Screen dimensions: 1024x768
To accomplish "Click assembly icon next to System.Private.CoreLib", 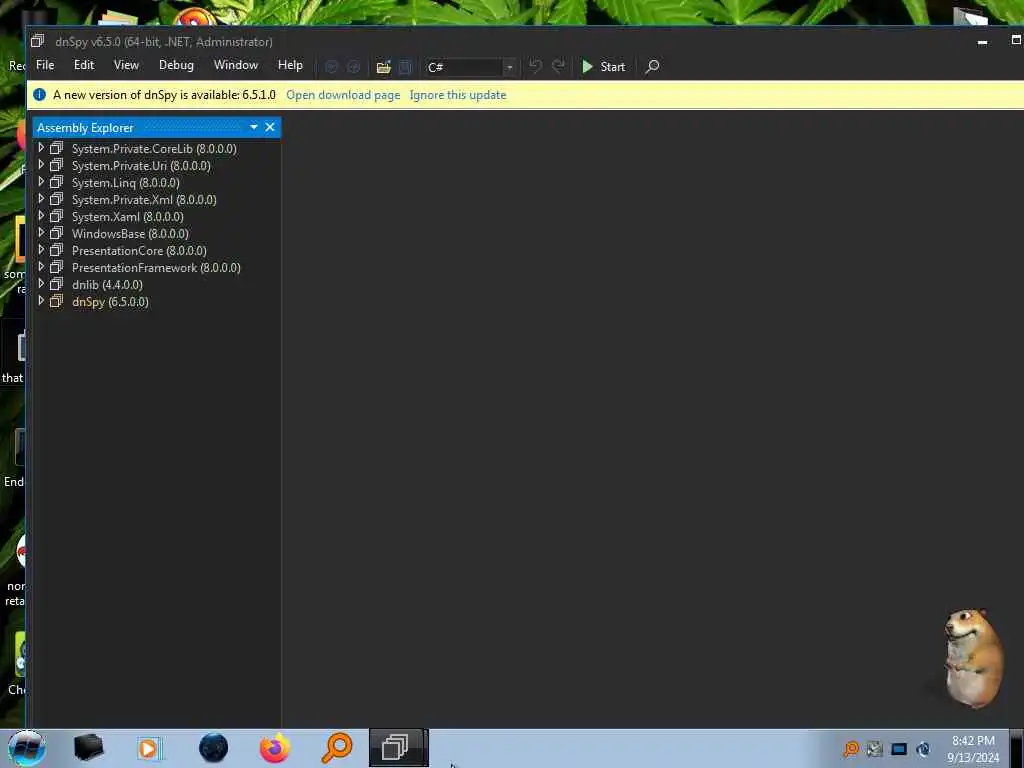I will point(57,148).
